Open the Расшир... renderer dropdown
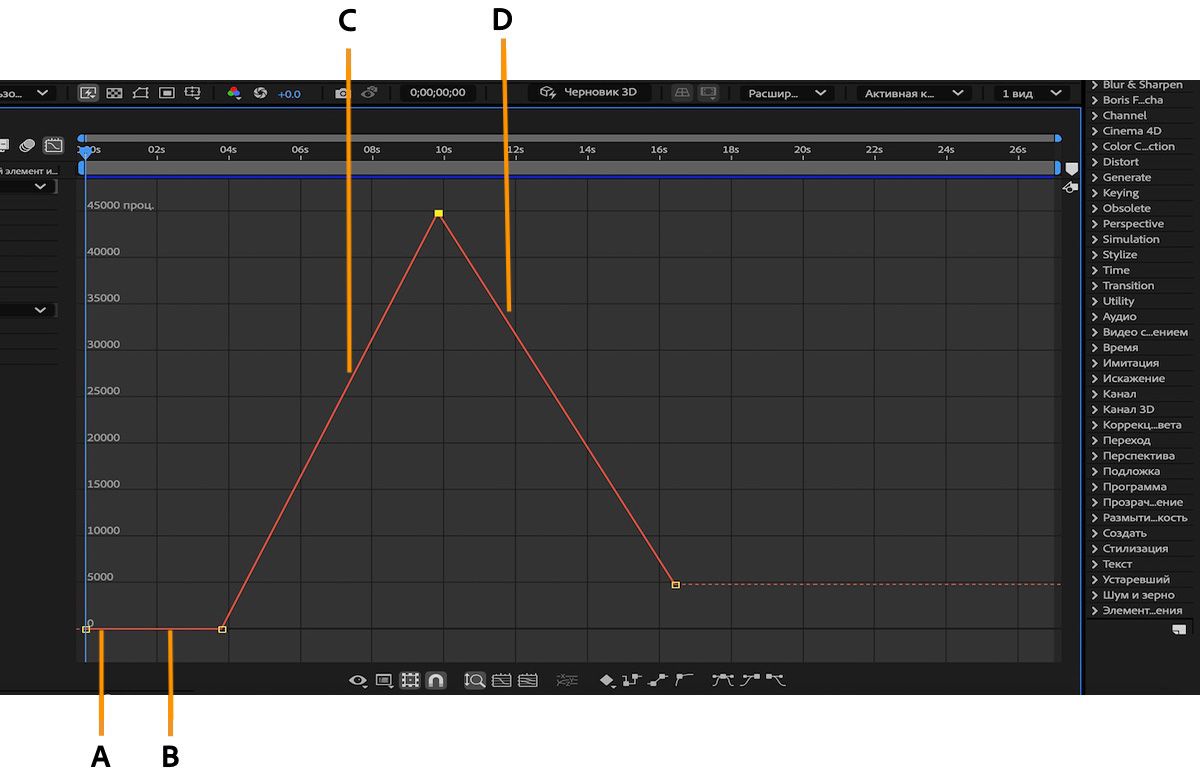This screenshot has height=775, width=1200. coord(787,93)
